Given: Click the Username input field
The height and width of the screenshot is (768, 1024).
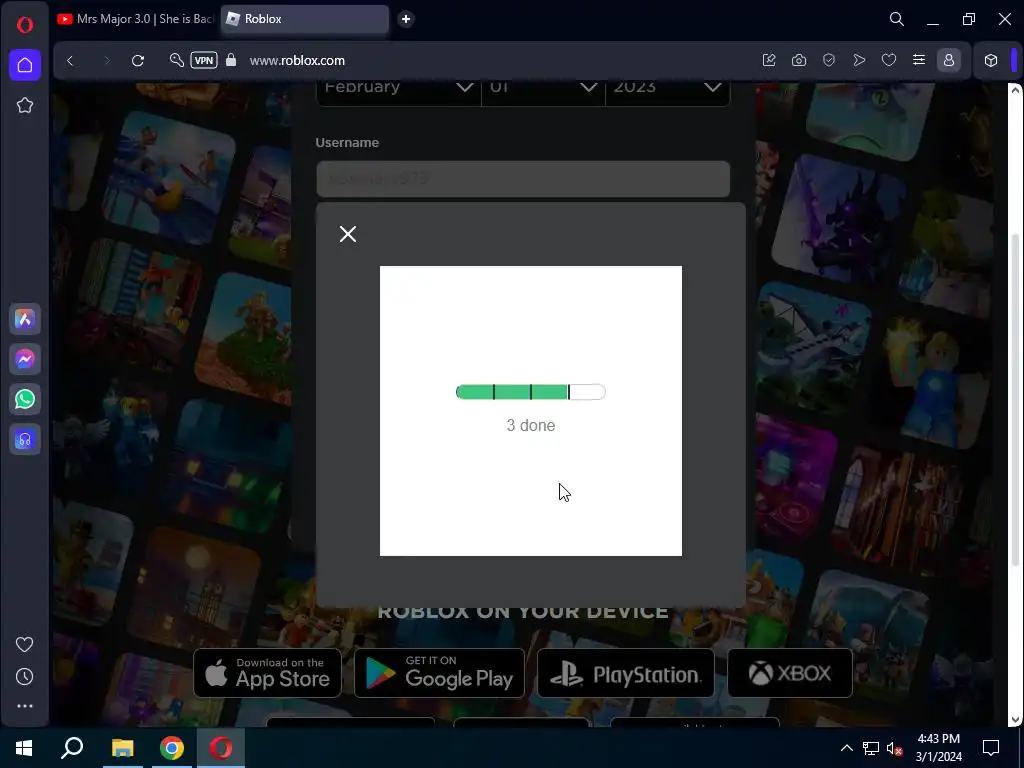Looking at the screenshot, I should (523, 179).
